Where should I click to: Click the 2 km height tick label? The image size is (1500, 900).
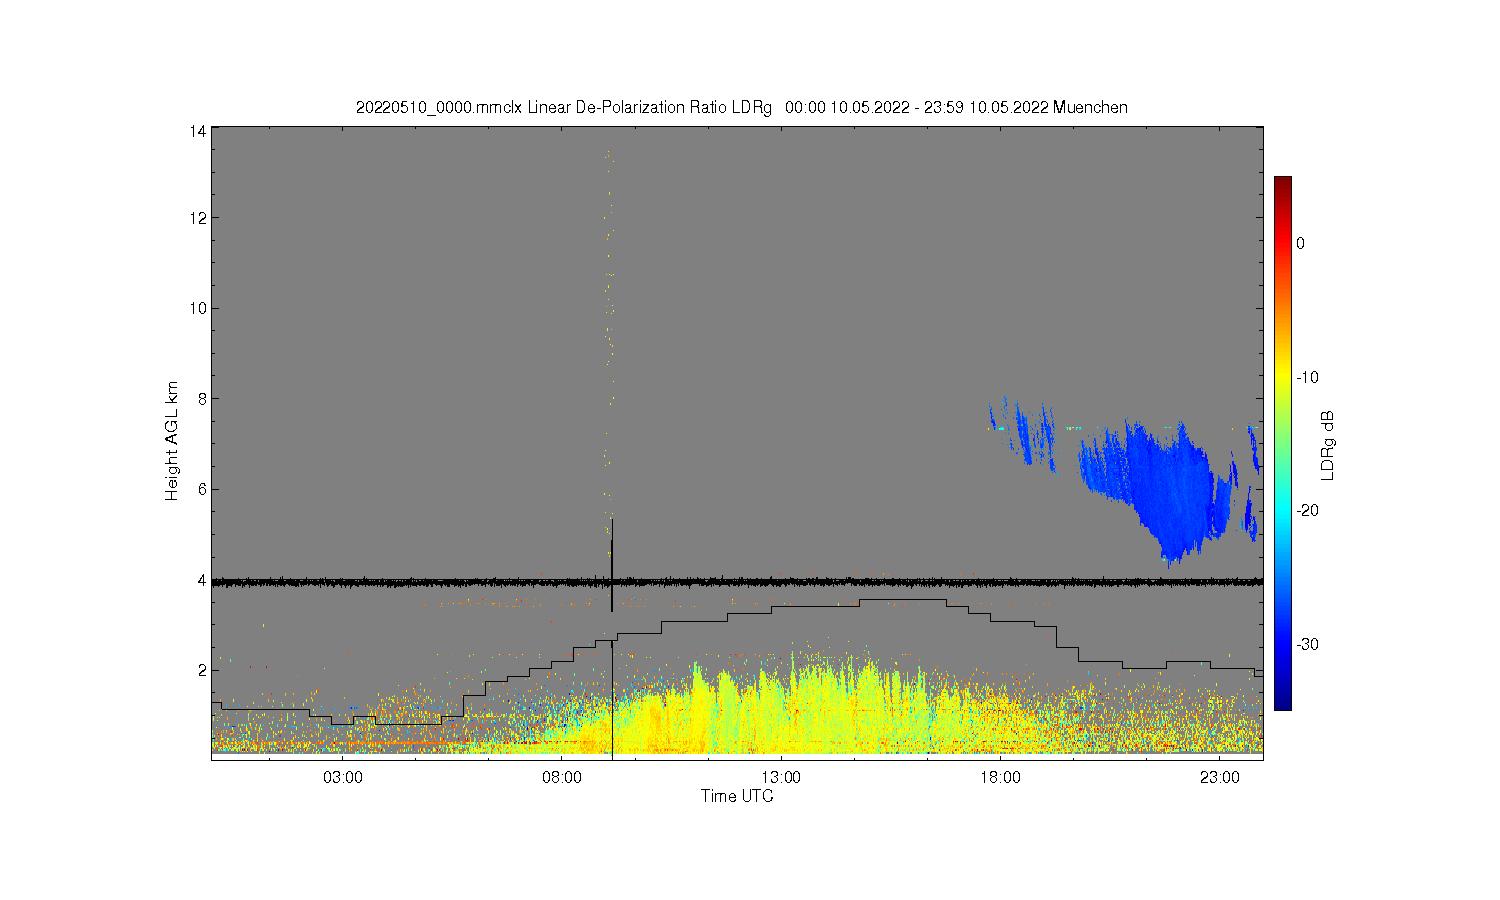click(202, 670)
